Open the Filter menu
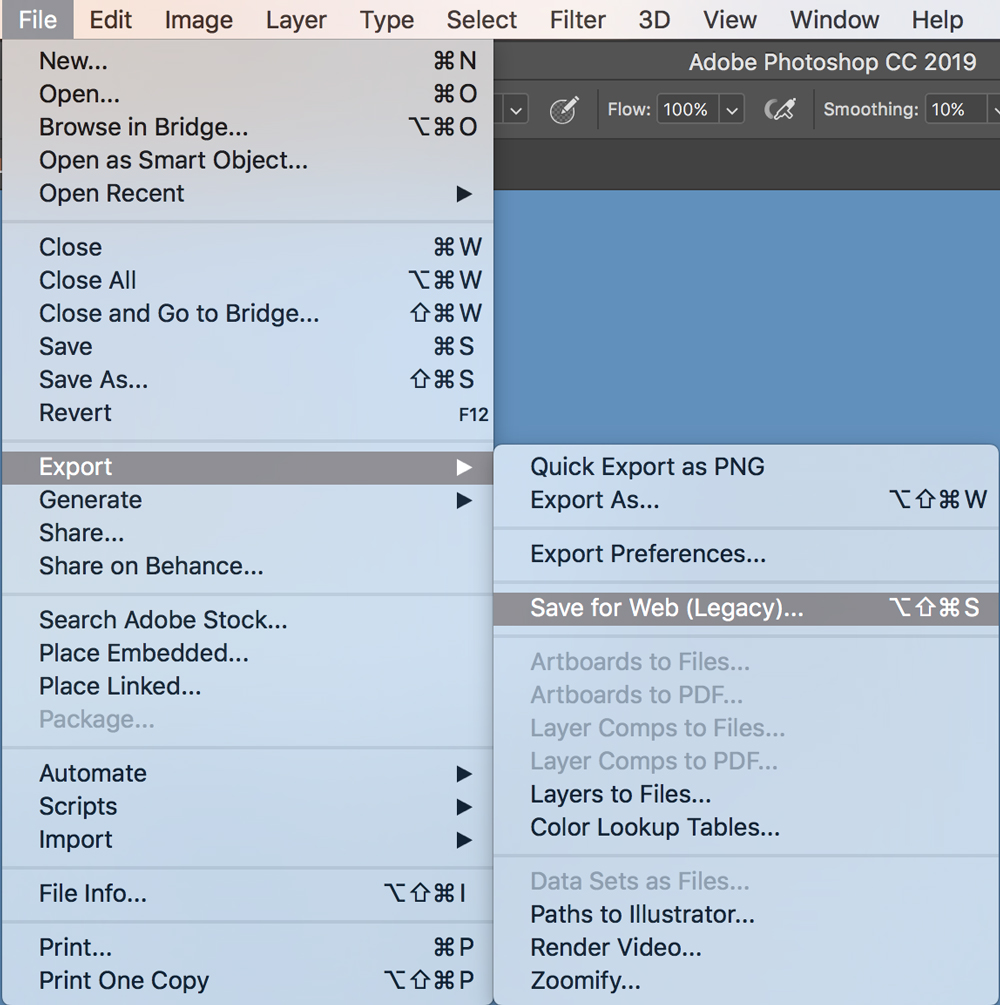 [576, 20]
